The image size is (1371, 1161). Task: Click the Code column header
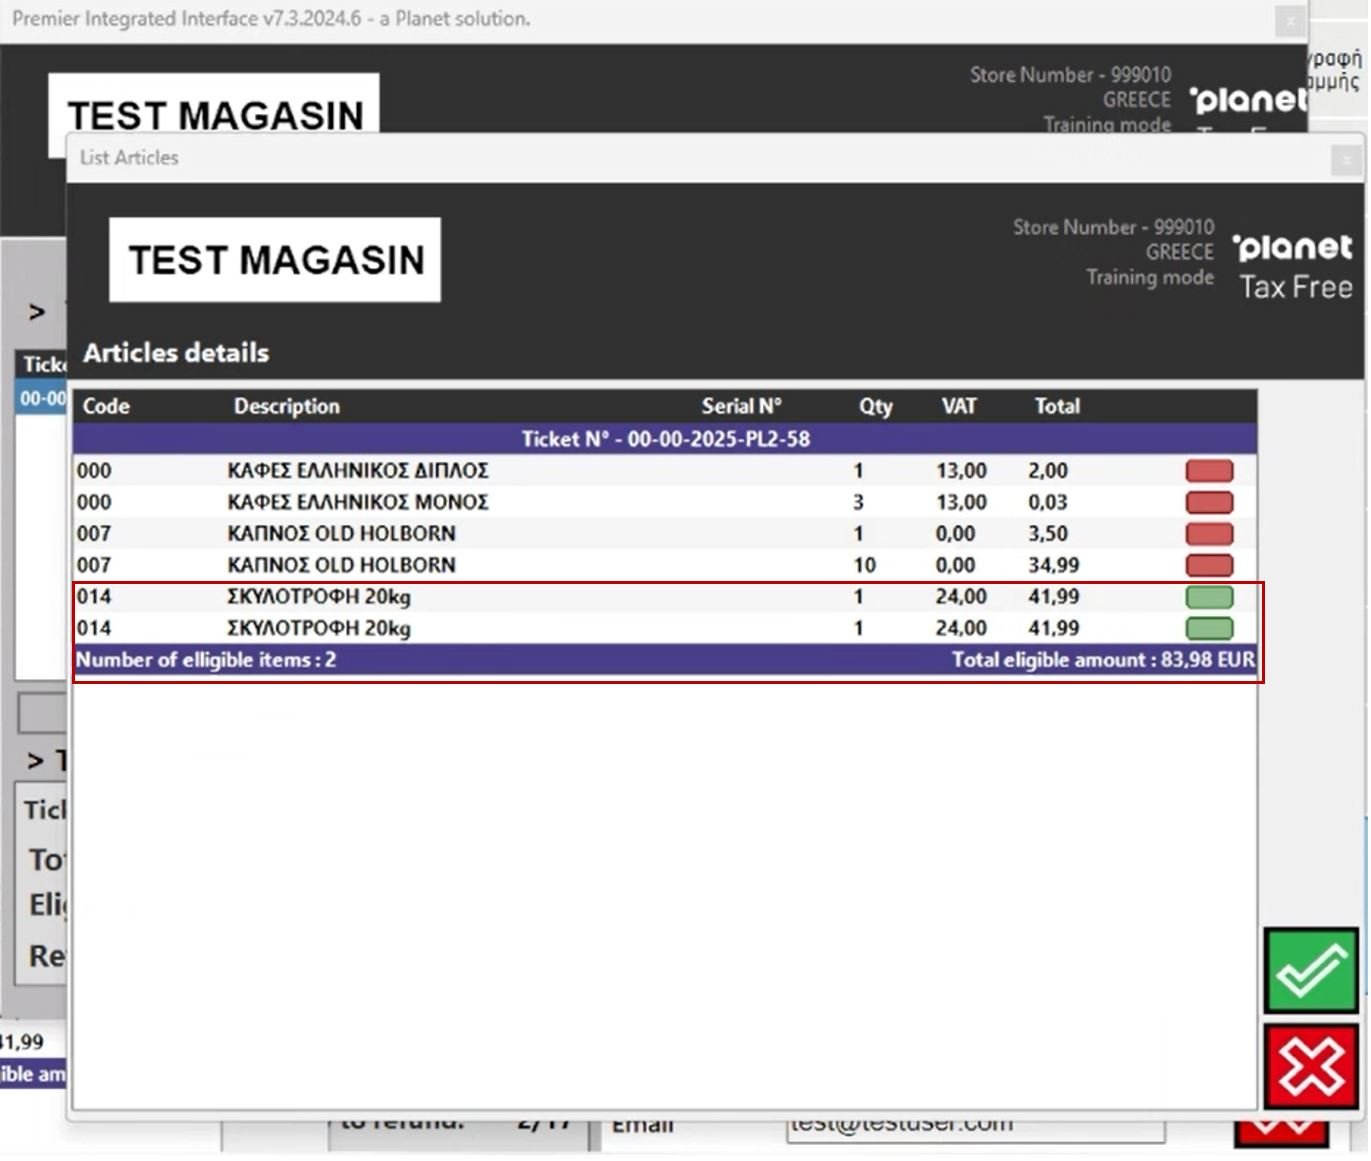[106, 406]
